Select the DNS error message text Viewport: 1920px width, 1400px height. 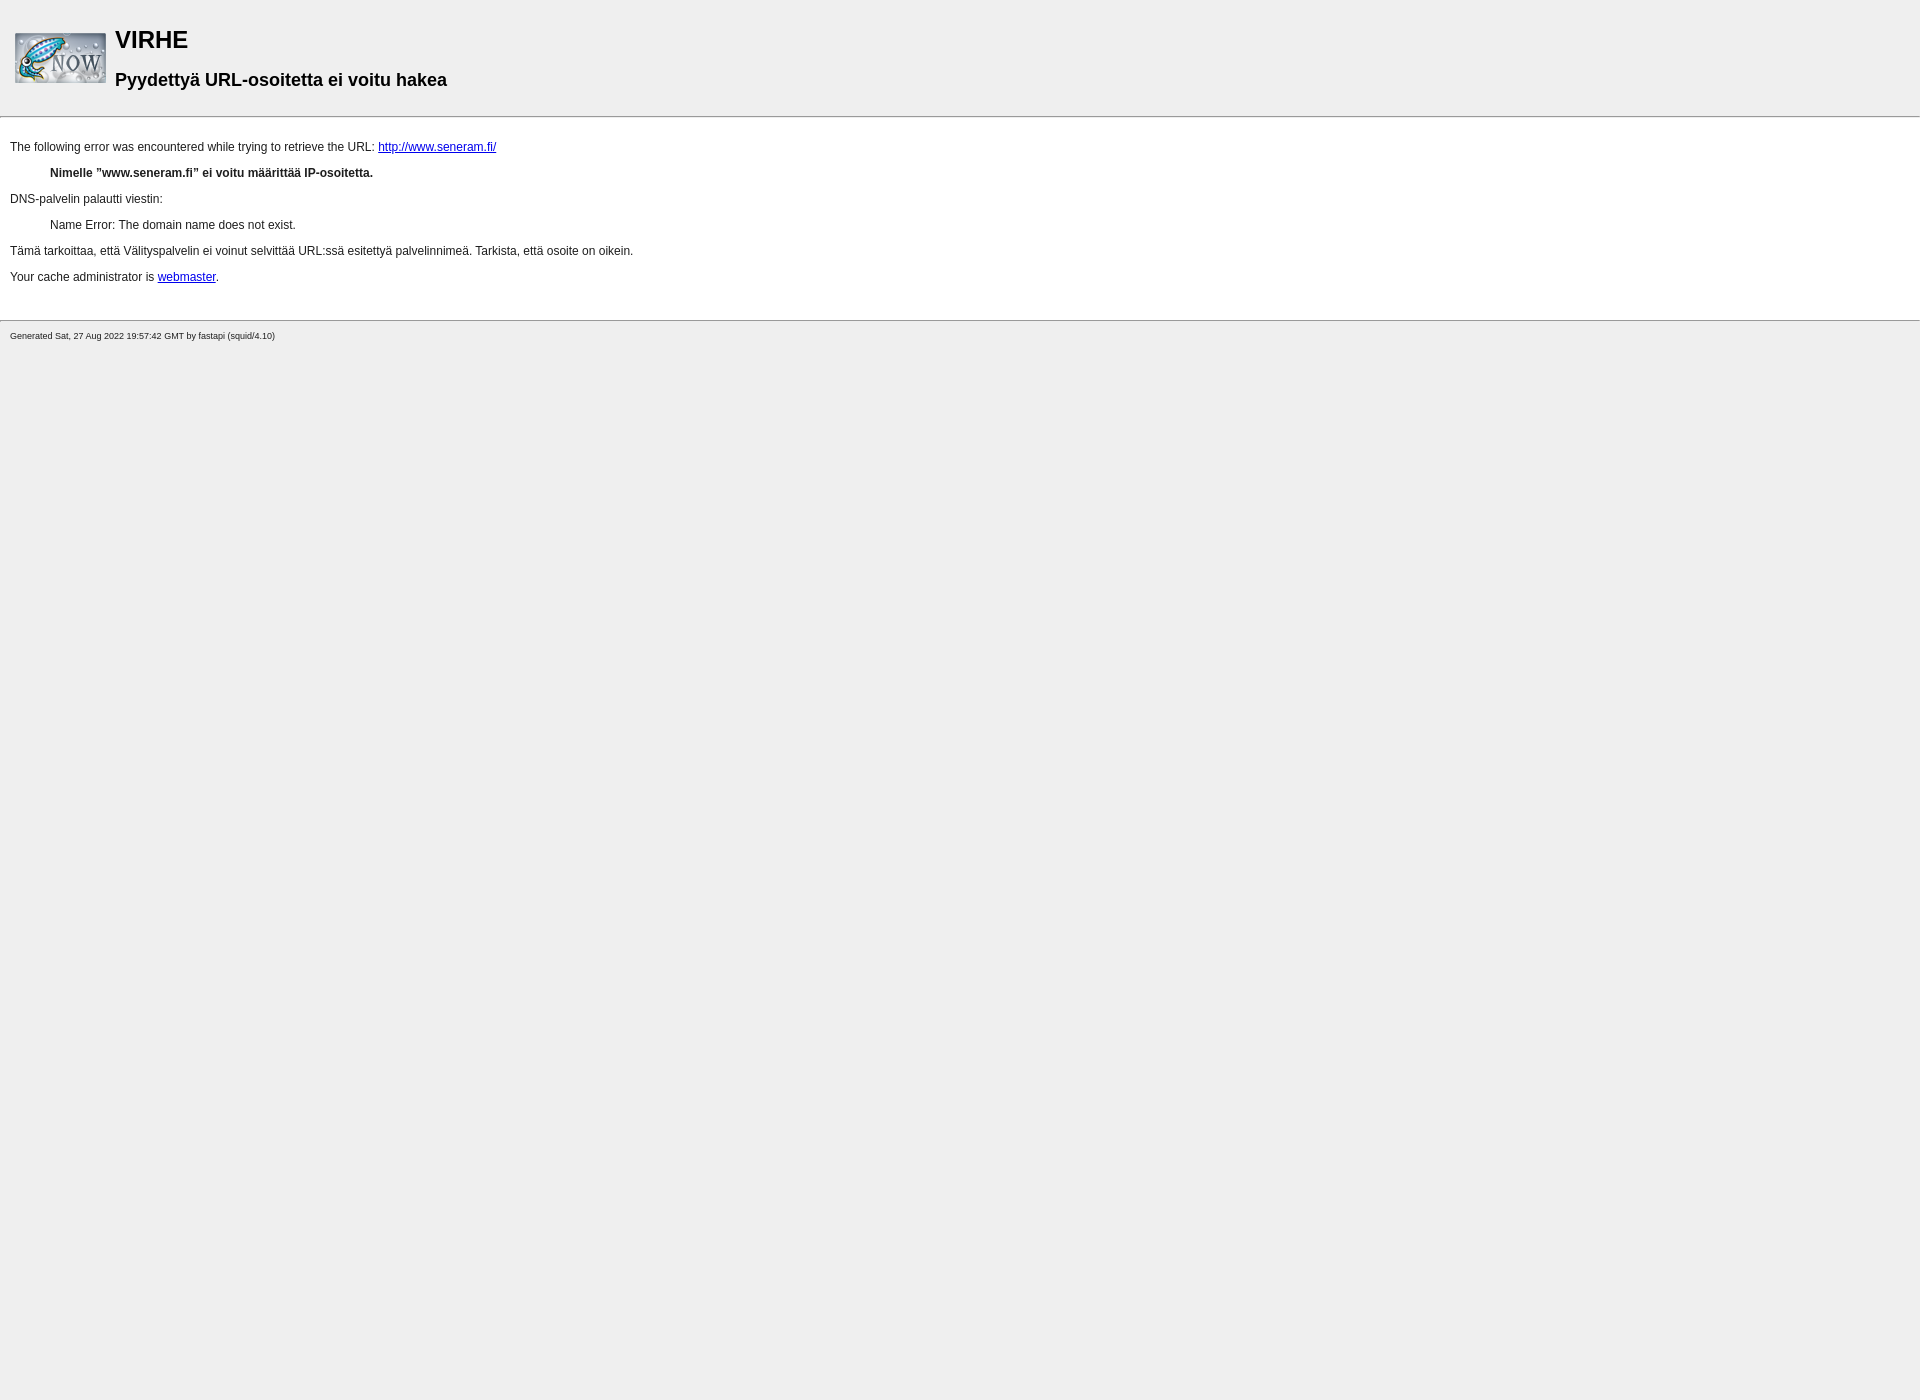(x=173, y=225)
